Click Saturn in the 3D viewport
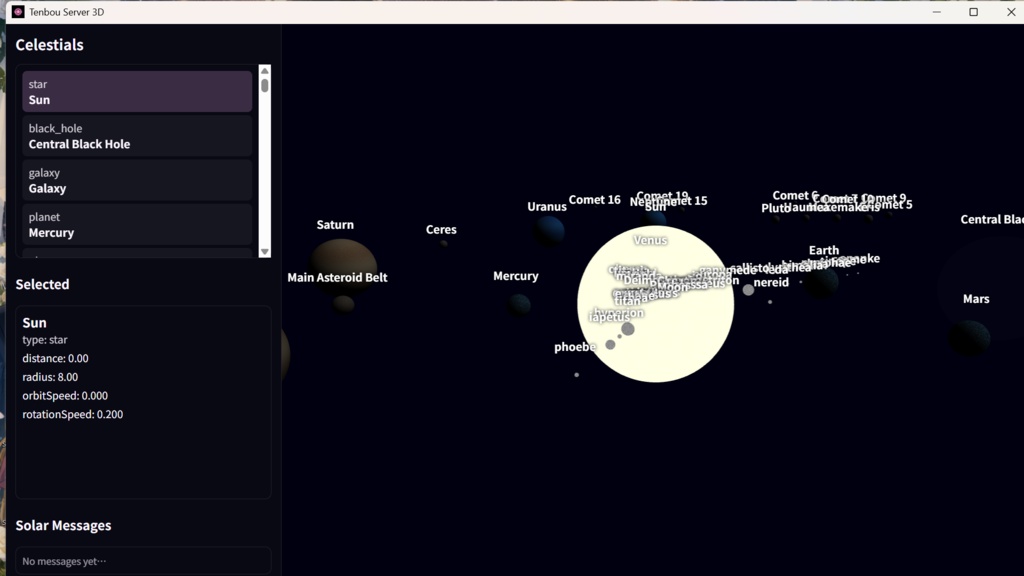Viewport: 1024px width, 576px height. point(335,224)
